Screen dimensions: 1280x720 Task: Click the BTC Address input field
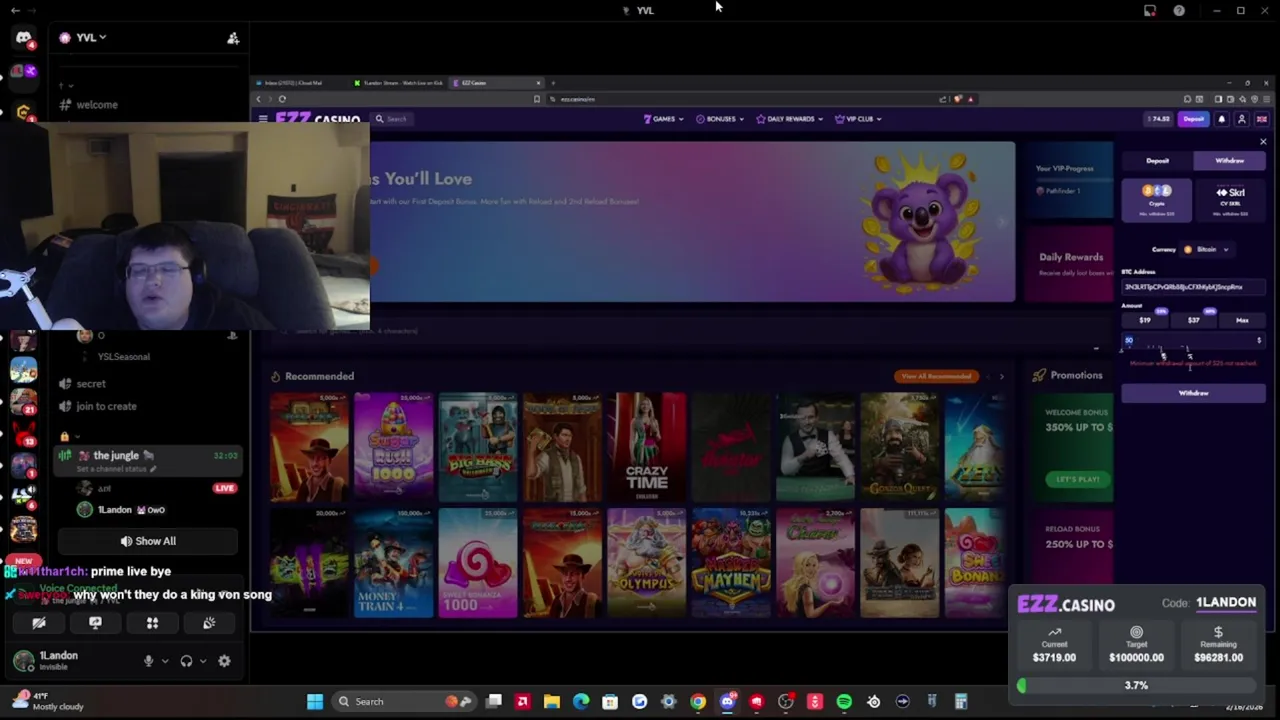1193,287
